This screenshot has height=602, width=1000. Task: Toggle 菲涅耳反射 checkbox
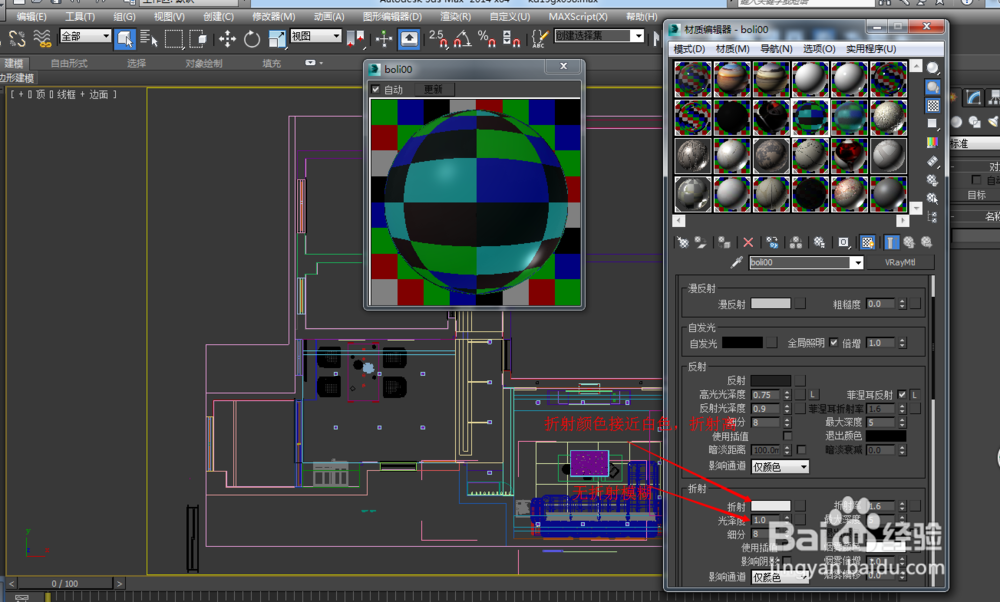coord(902,395)
